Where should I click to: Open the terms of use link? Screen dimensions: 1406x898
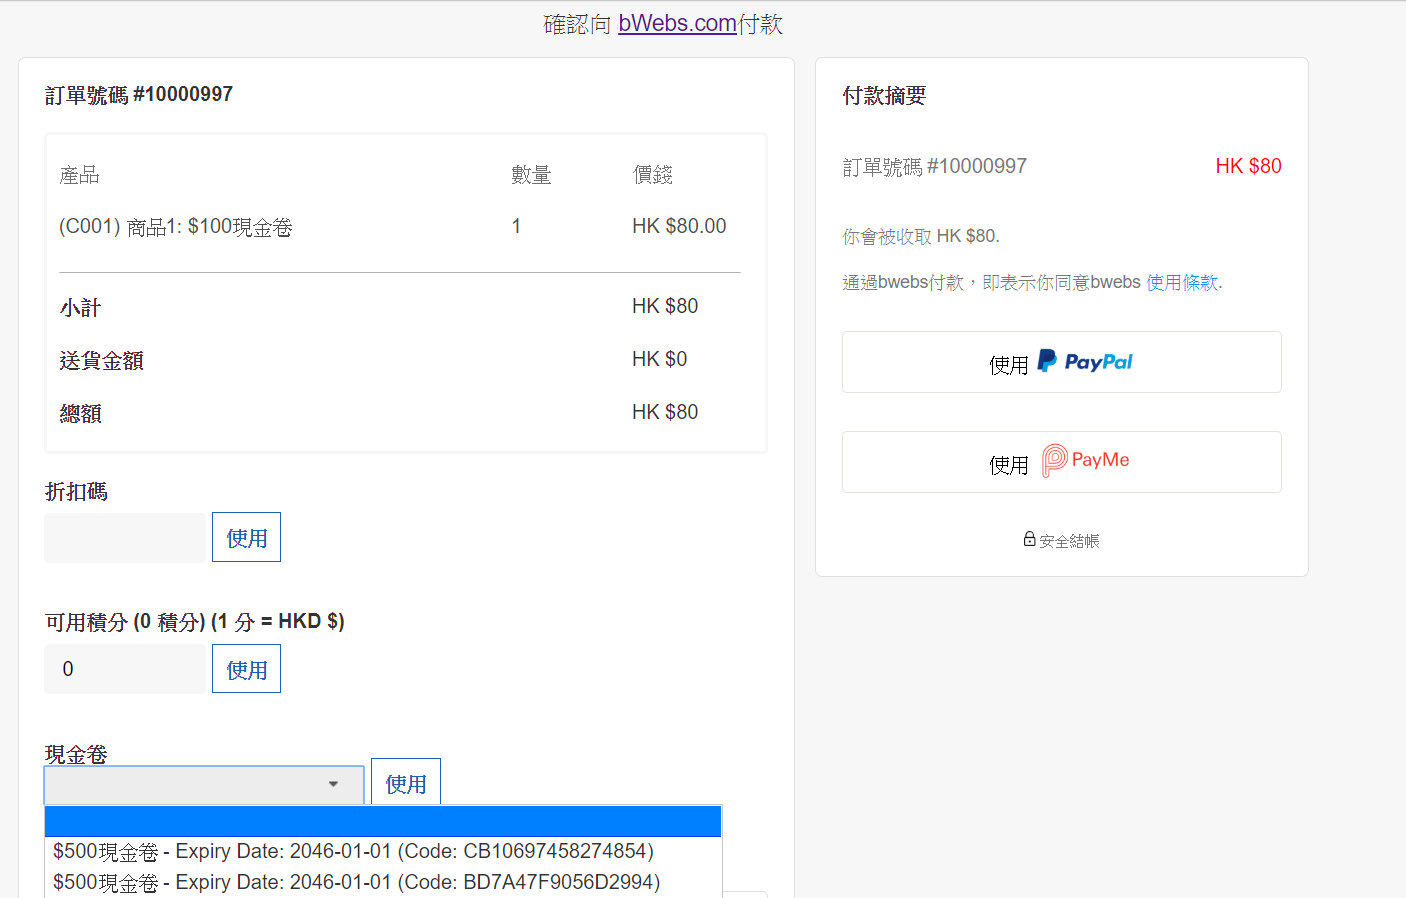(1182, 282)
